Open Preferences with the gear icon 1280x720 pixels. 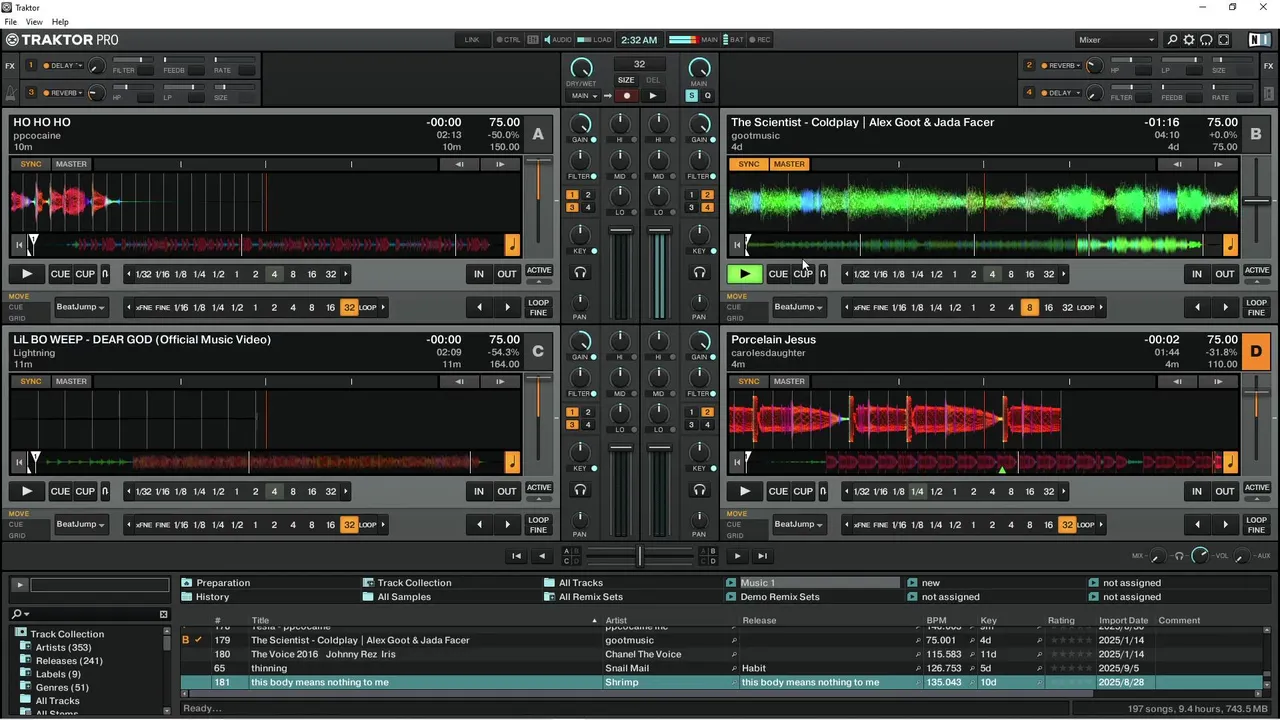(x=1189, y=40)
